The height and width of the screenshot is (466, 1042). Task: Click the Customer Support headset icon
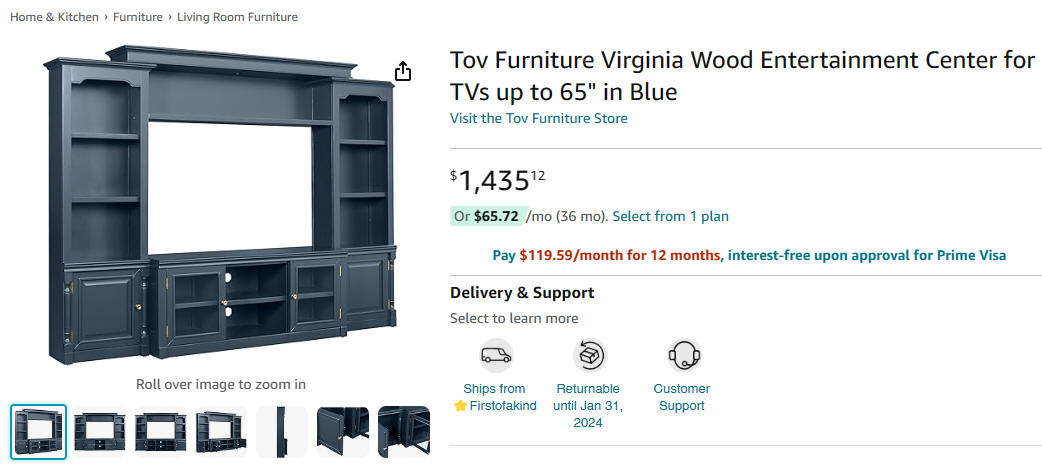click(684, 356)
